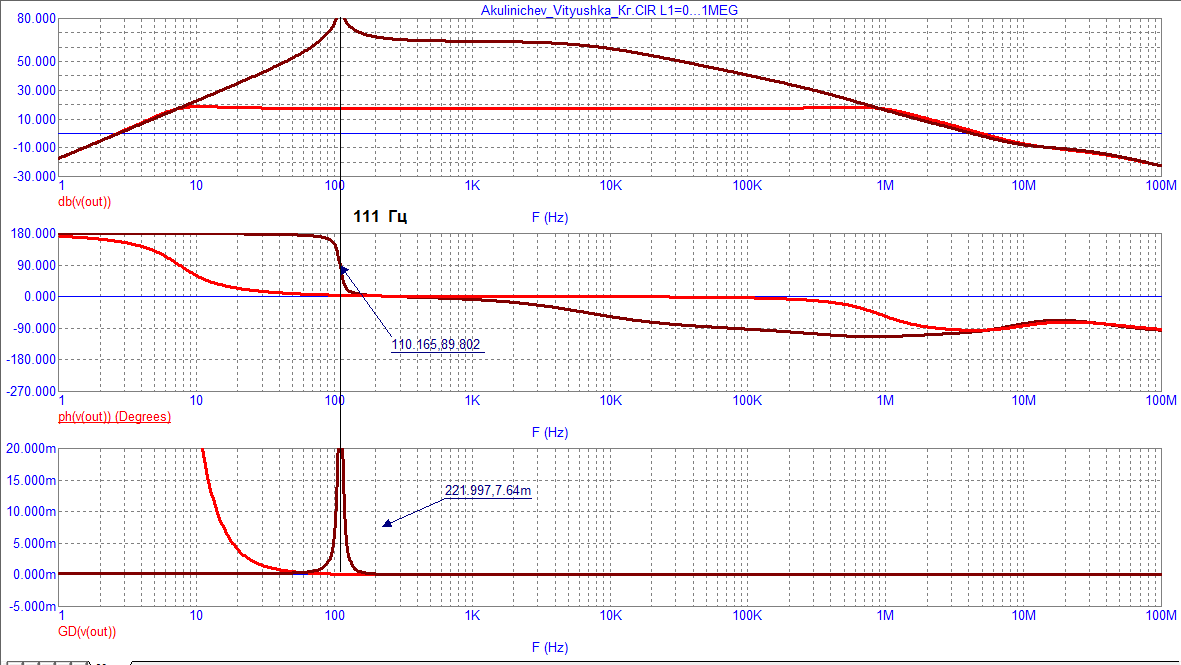Click the 10M tick label under group delay plot

(x=1023, y=616)
